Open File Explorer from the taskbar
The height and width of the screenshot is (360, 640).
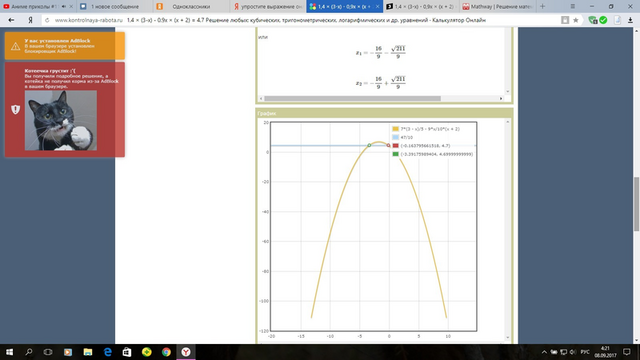(x=88, y=352)
